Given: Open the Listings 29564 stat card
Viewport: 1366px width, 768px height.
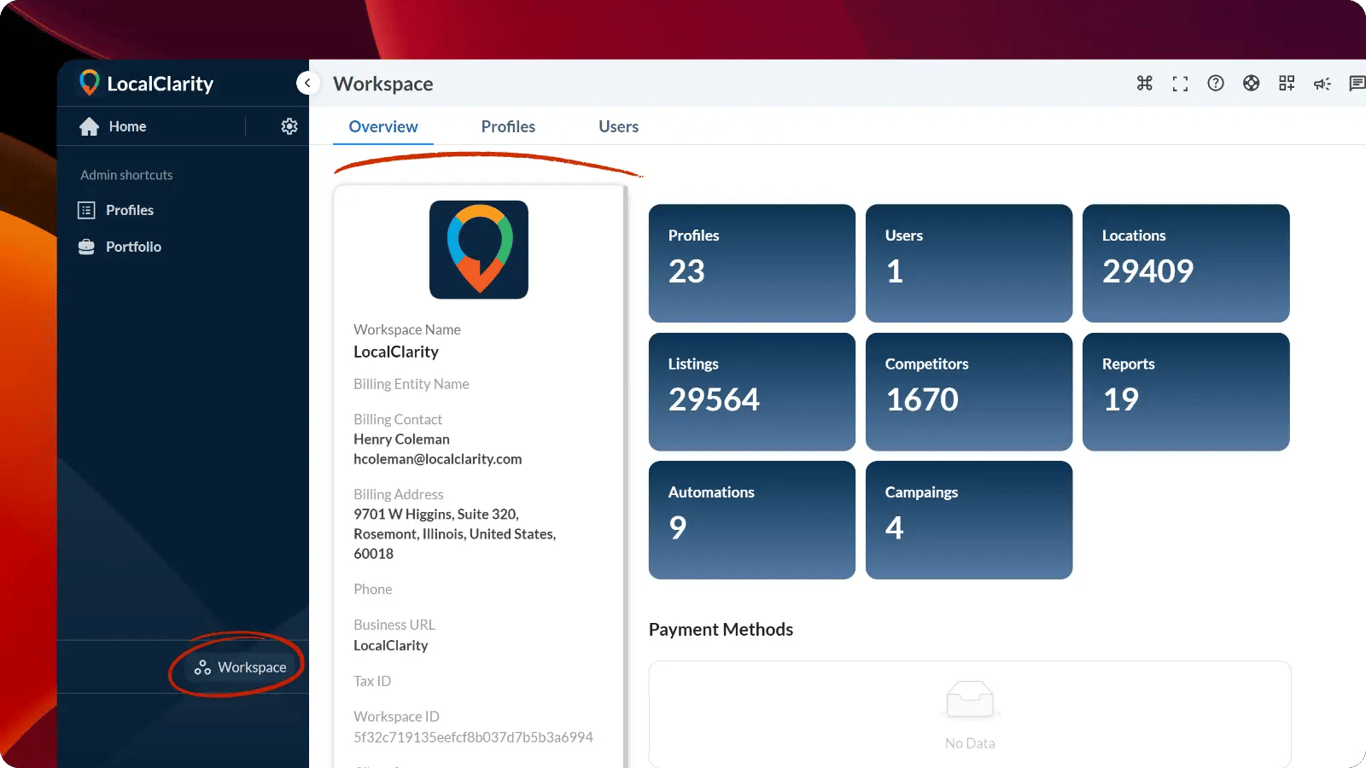Looking at the screenshot, I should [752, 392].
